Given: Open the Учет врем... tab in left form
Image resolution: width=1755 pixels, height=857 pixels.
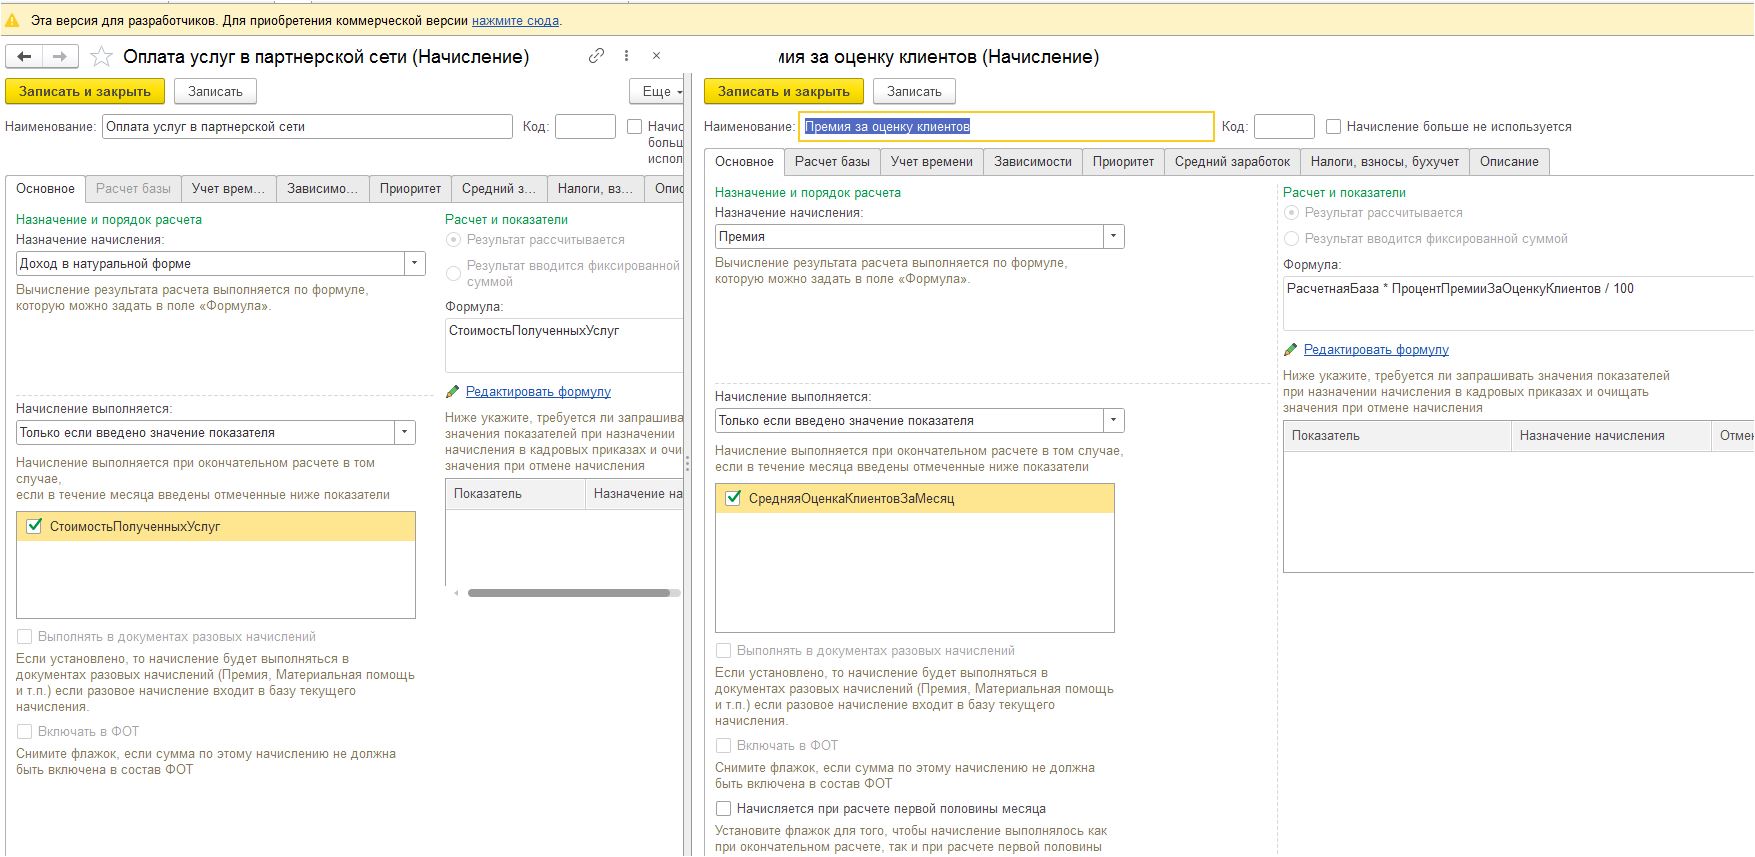Looking at the screenshot, I should point(229,189).
